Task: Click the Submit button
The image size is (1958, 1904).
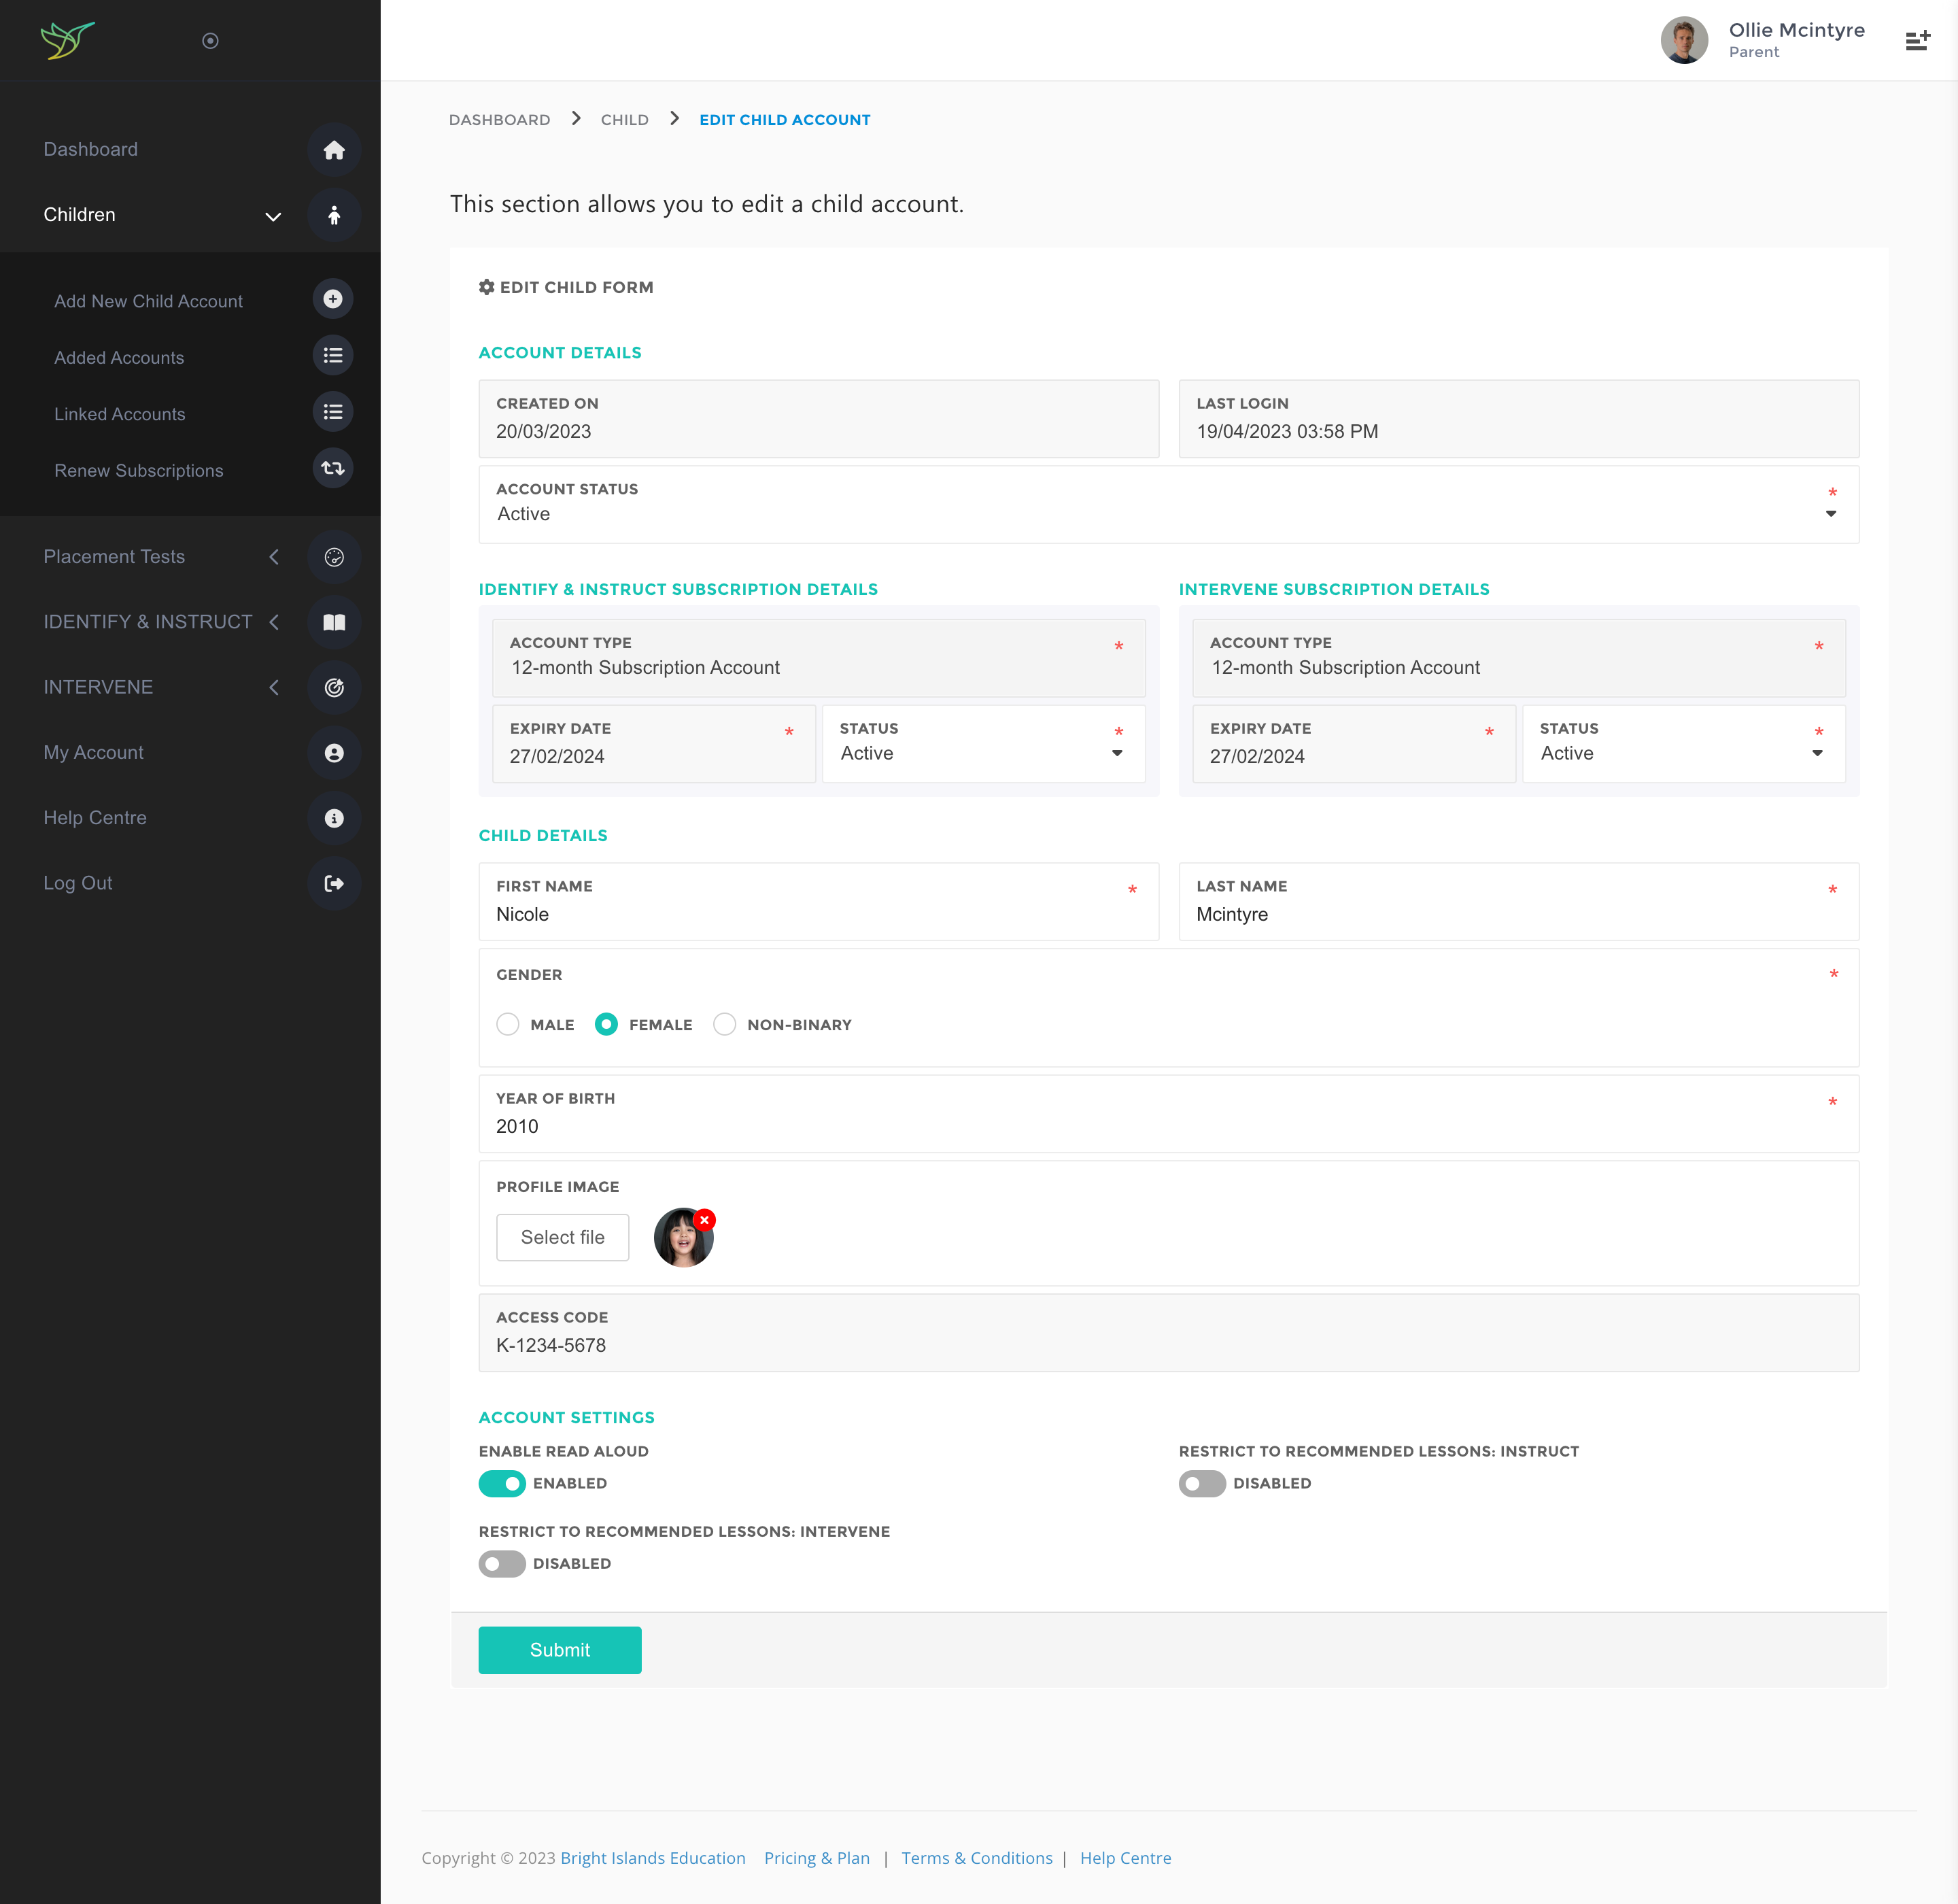Action: (x=559, y=1650)
